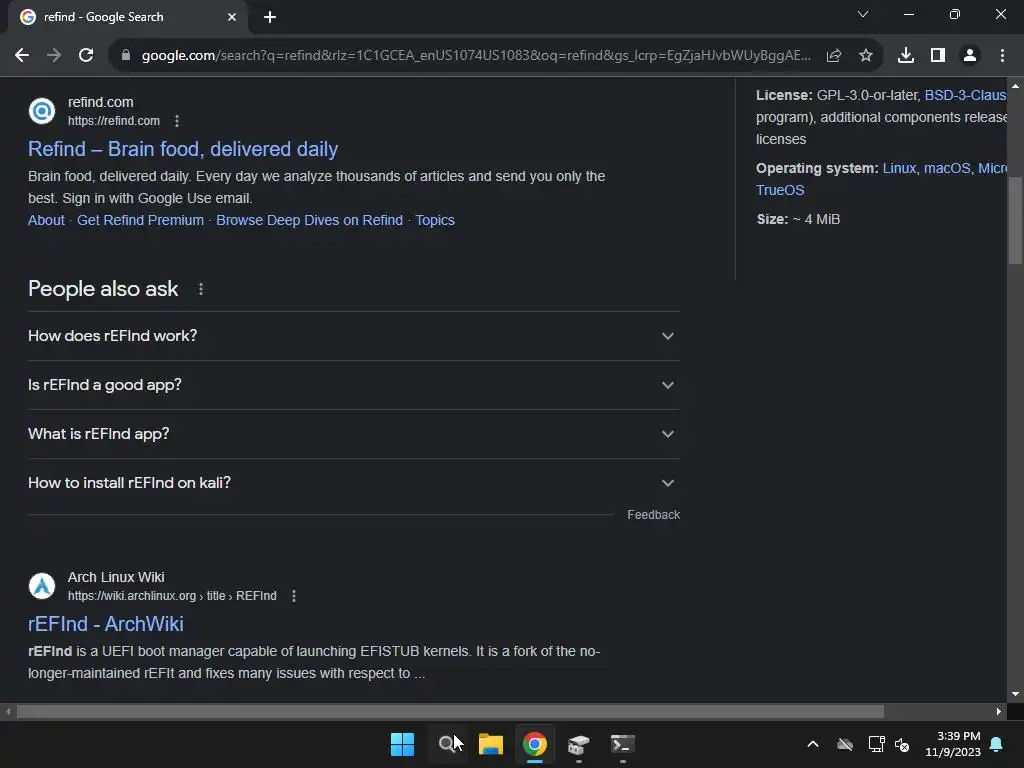Open the tab search dropdown arrow
This screenshot has width=1024, height=768.
click(x=863, y=14)
